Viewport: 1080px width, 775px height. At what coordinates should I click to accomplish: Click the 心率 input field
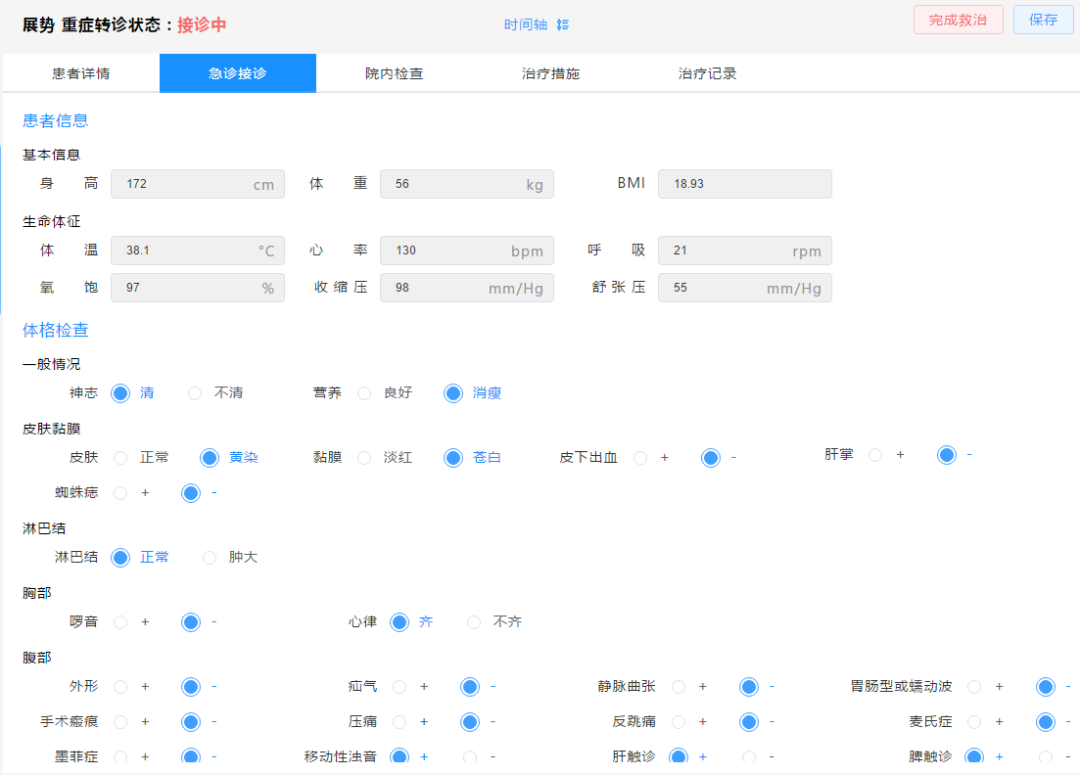coord(466,250)
